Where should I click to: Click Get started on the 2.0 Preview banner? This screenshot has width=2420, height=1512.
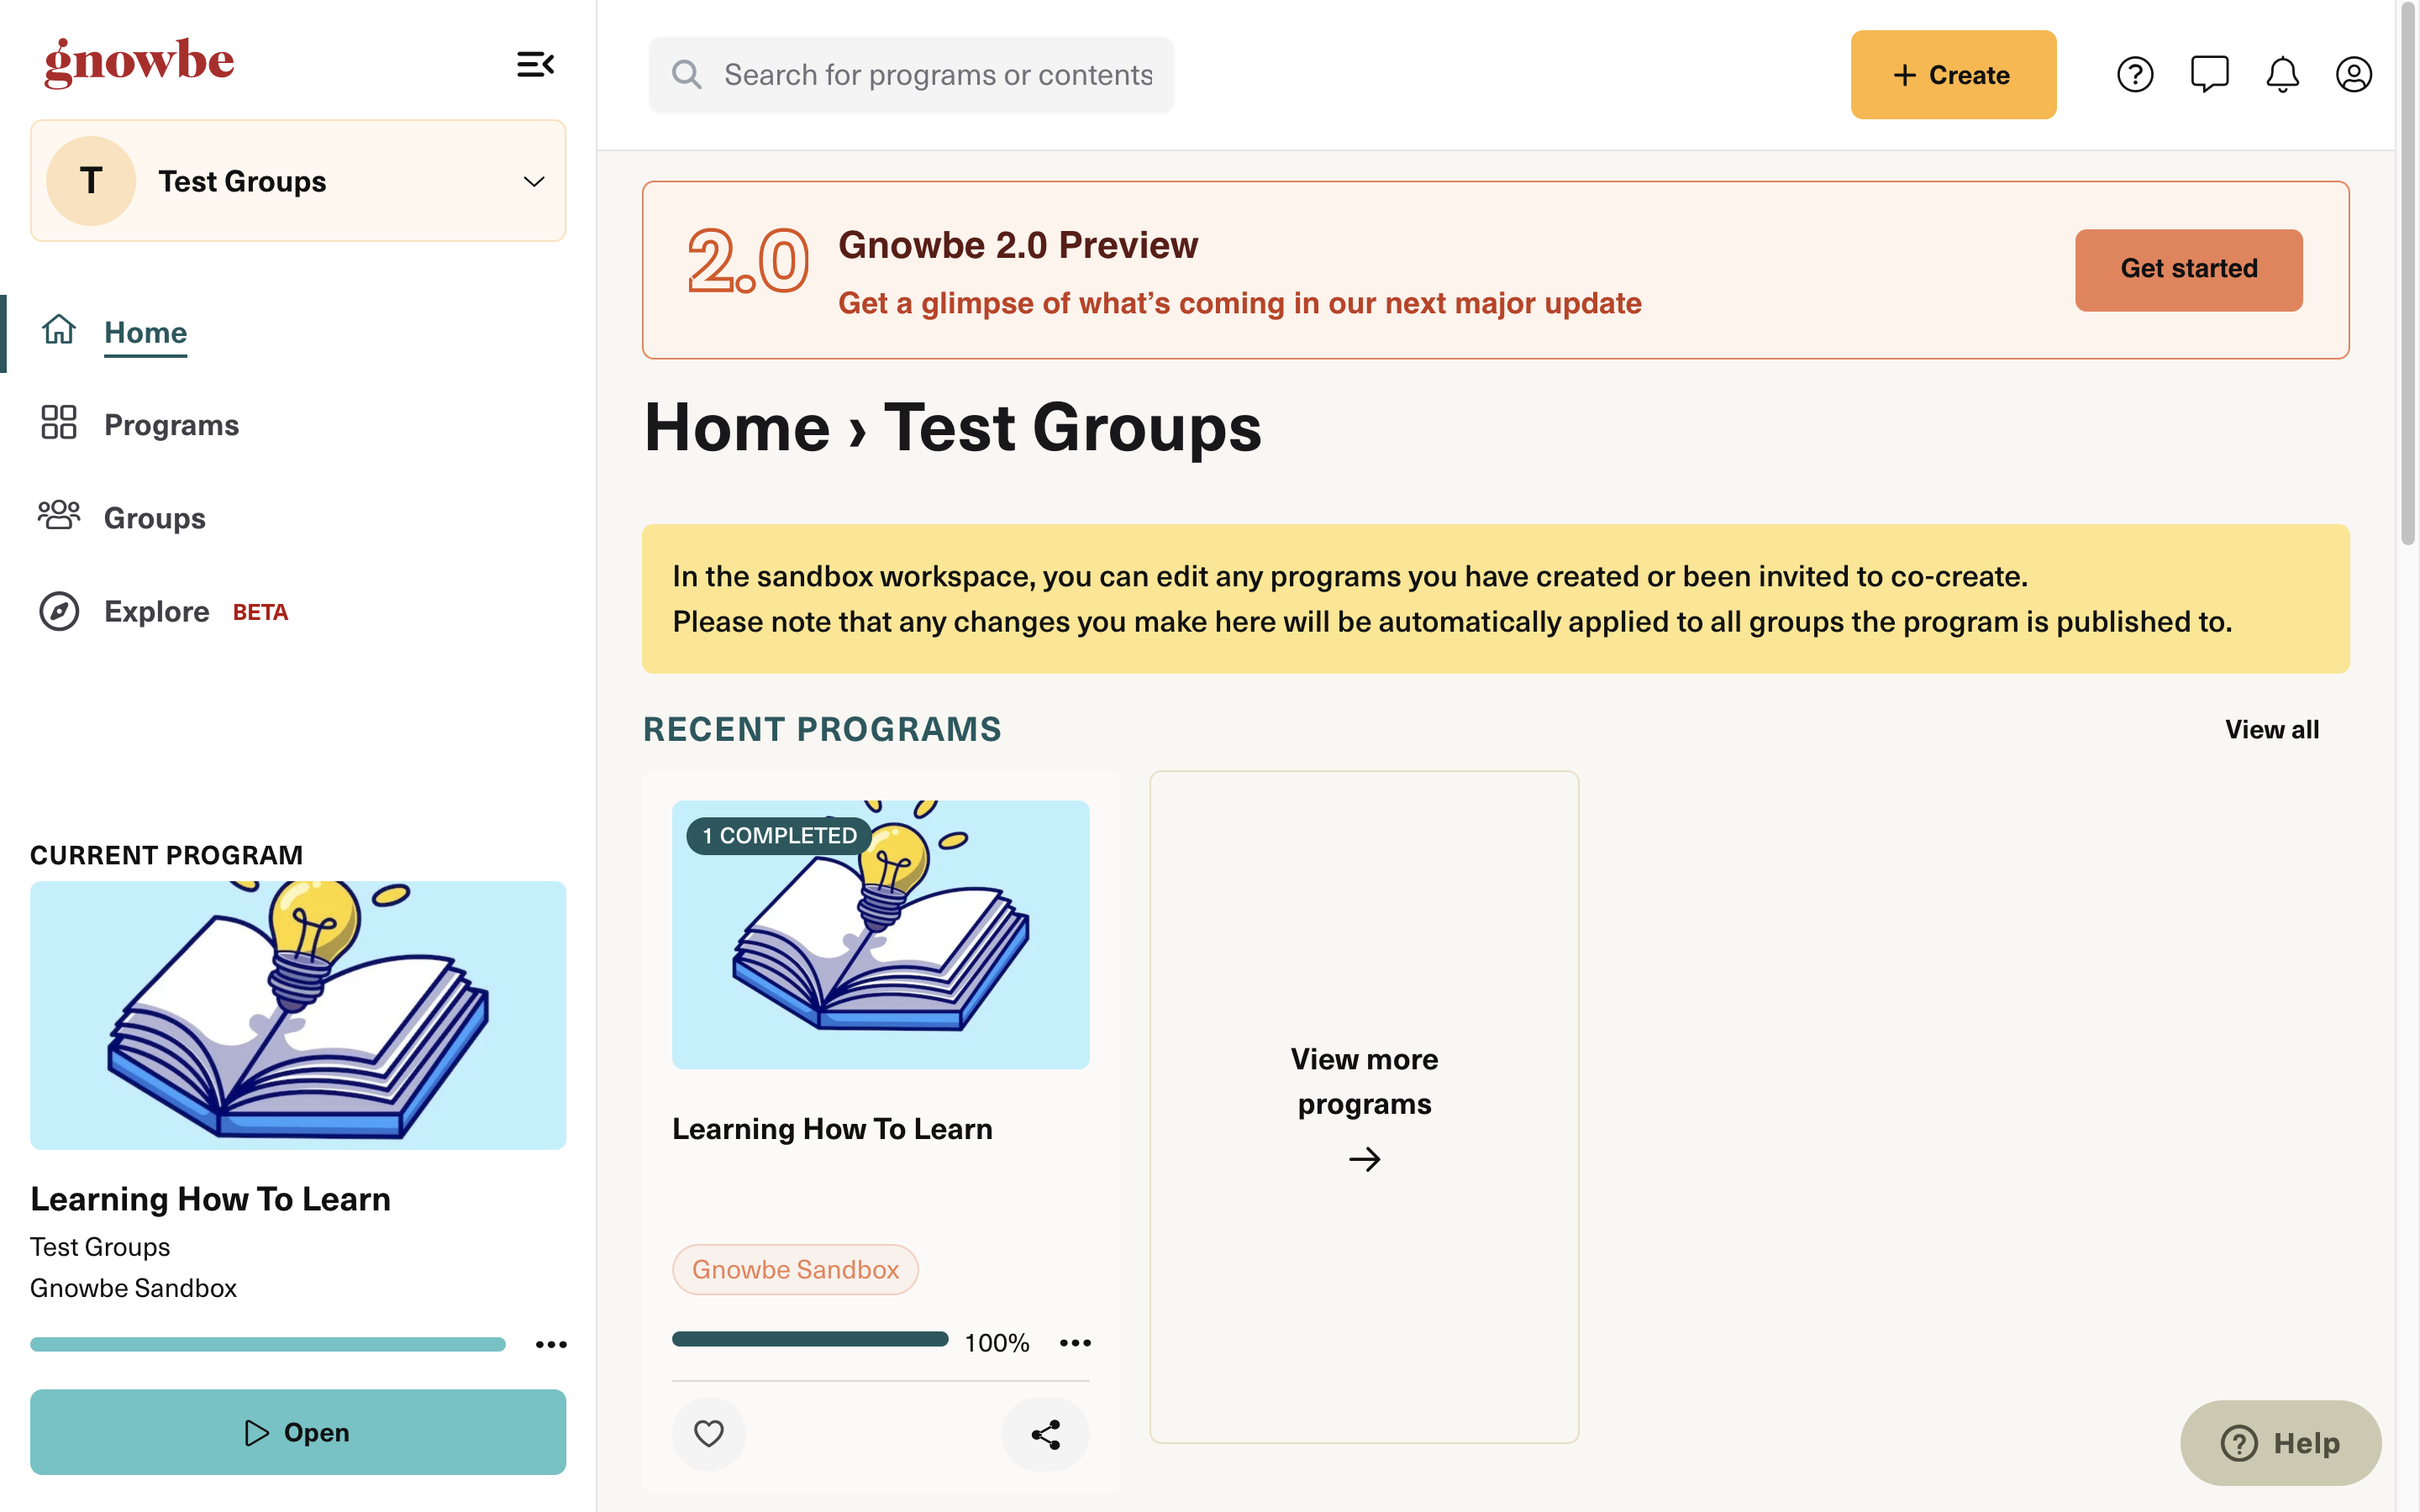tap(2188, 269)
